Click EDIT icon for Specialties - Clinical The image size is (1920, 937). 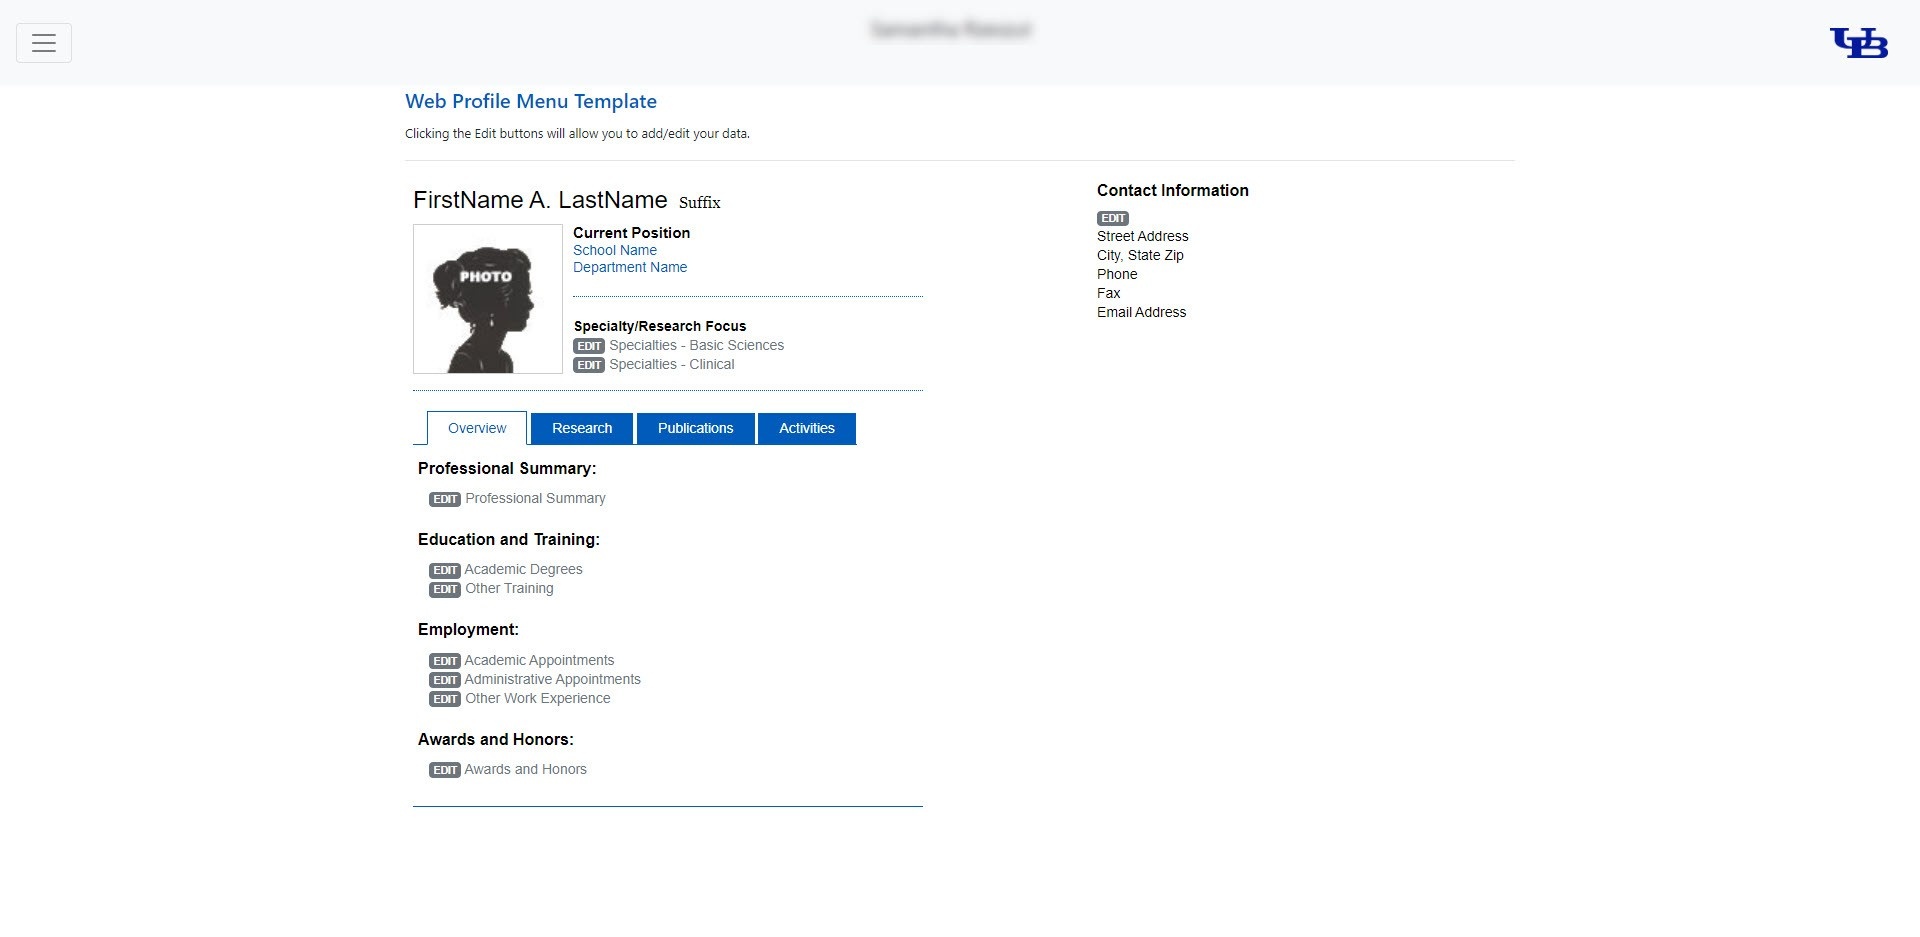[589, 365]
